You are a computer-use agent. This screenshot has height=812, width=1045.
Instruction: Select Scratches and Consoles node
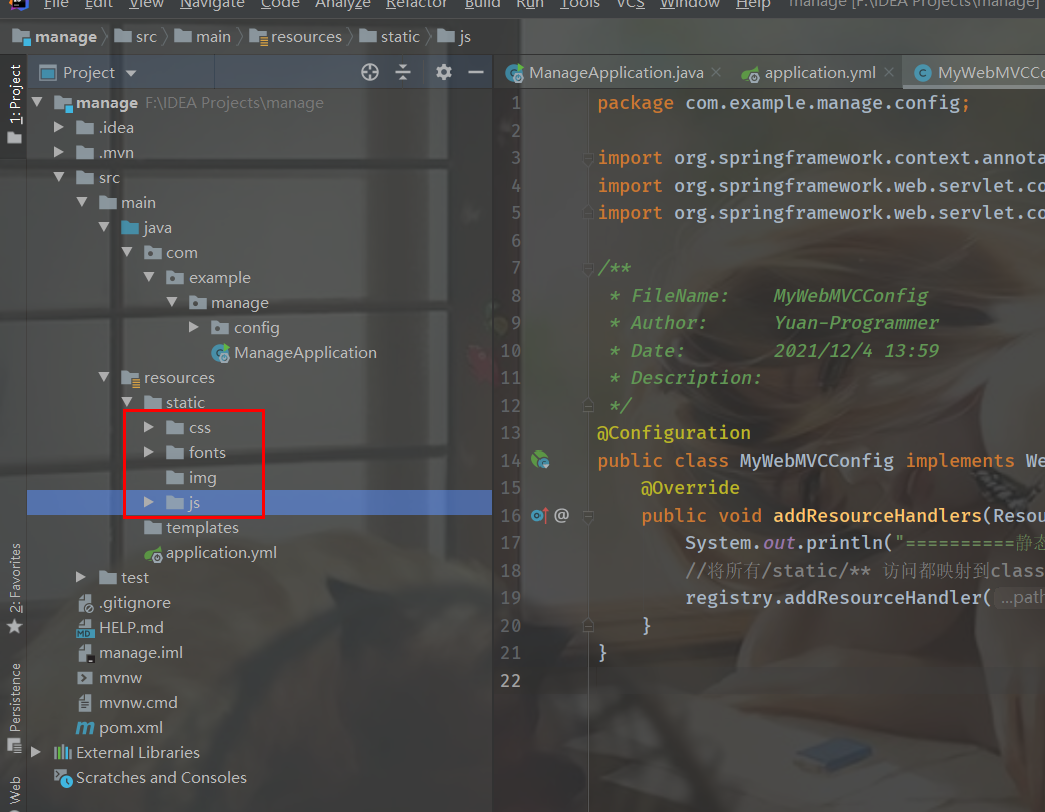pyautogui.click(x=151, y=777)
